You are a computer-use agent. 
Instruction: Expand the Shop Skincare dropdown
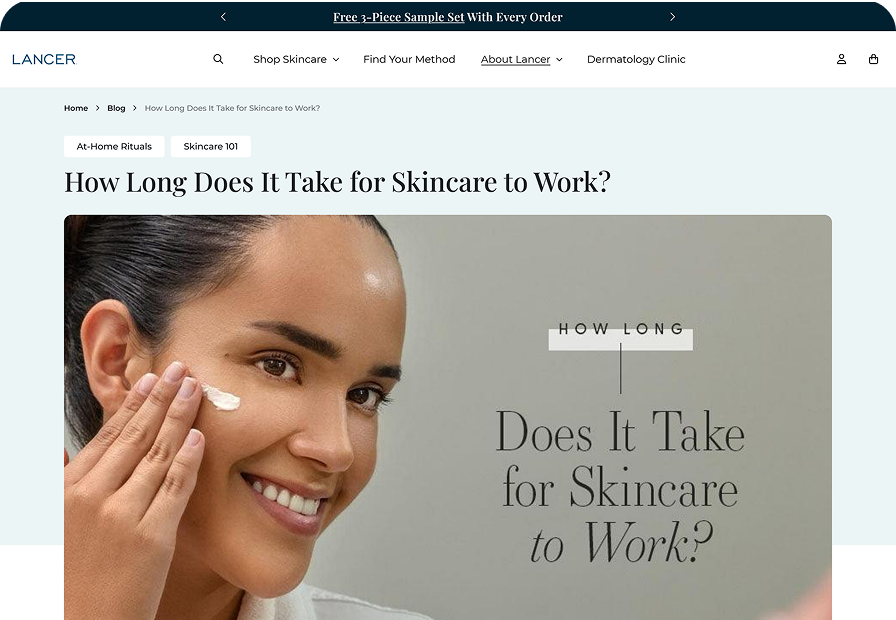pos(296,59)
